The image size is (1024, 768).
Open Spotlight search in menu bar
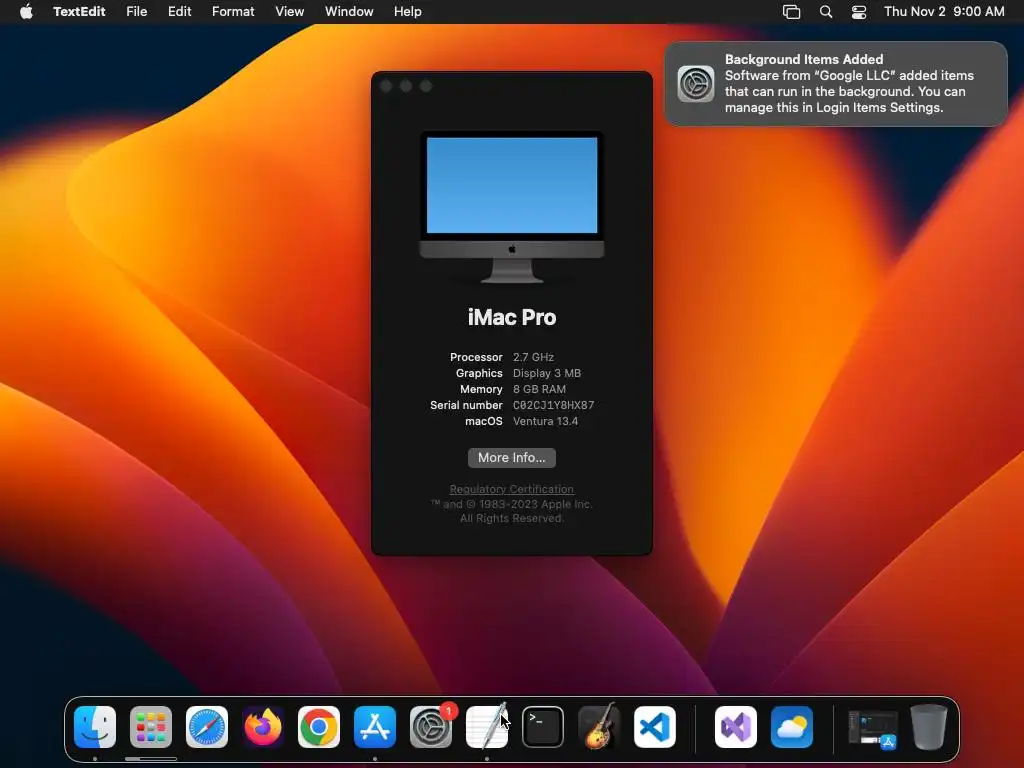click(x=825, y=12)
